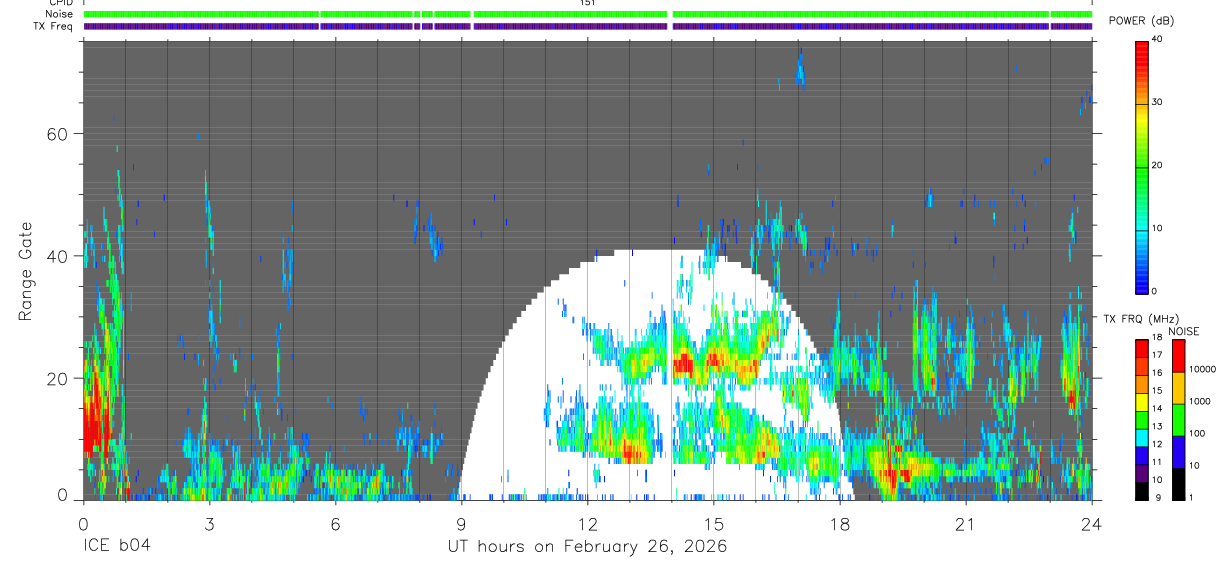Viewport: 1228px width, 567px height.
Task: Click the NOISE legend title
Action: pos(1182,332)
